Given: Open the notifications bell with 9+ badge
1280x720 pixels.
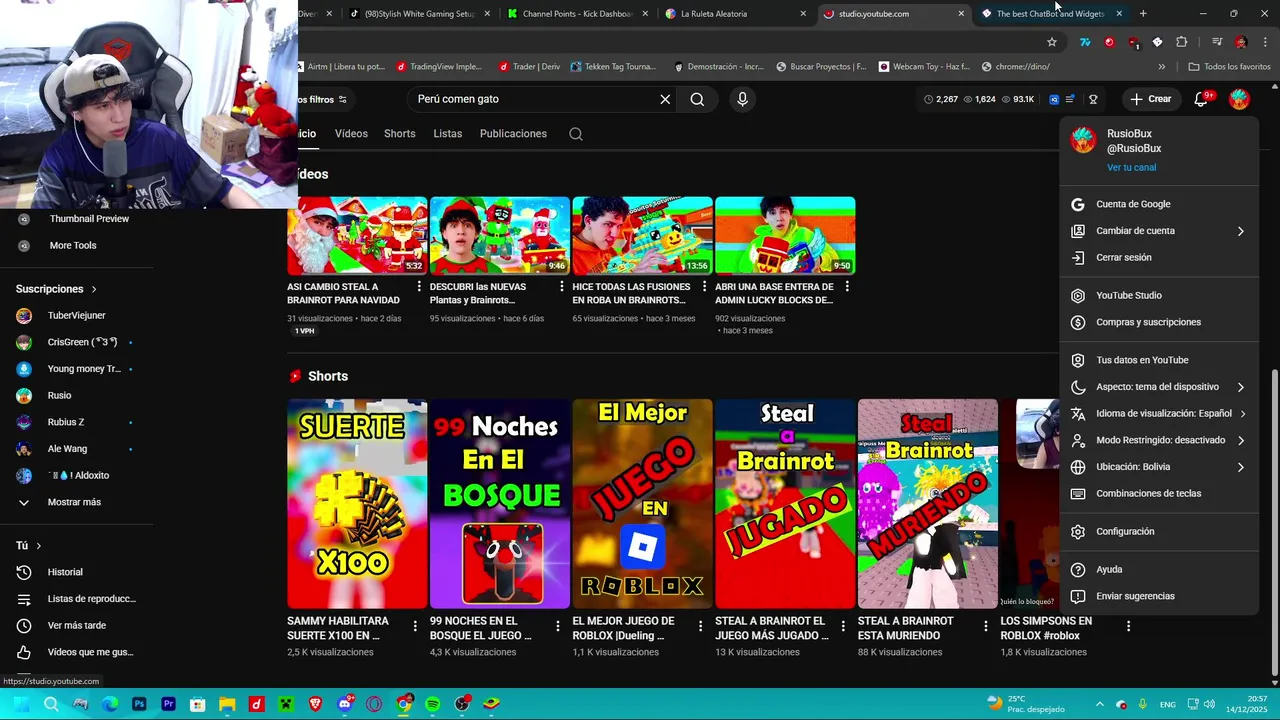Looking at the screenshot, I should coord(1202,99).
